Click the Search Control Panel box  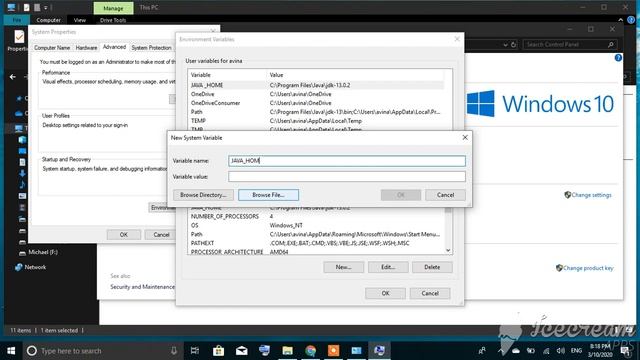pyautogui.click(x=570, y=44)
